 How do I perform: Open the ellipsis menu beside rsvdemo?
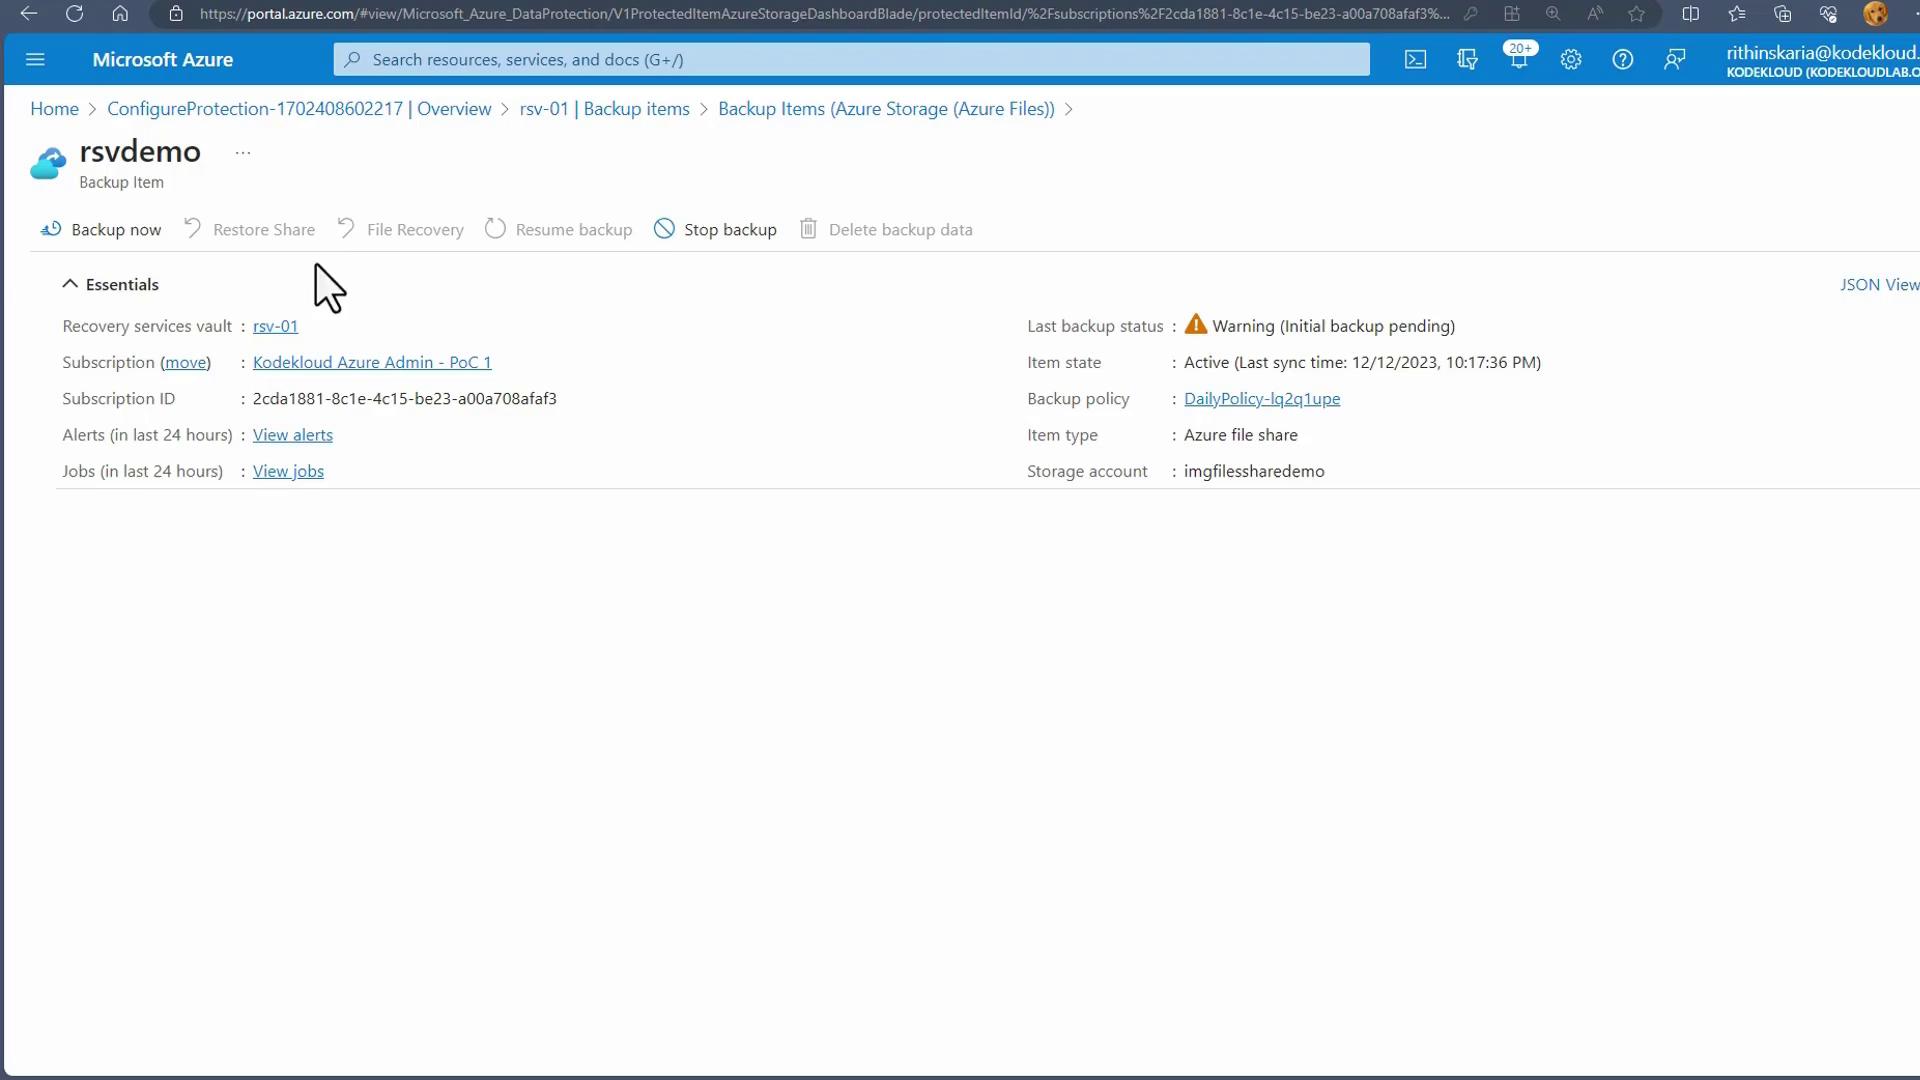coord(243,153)
